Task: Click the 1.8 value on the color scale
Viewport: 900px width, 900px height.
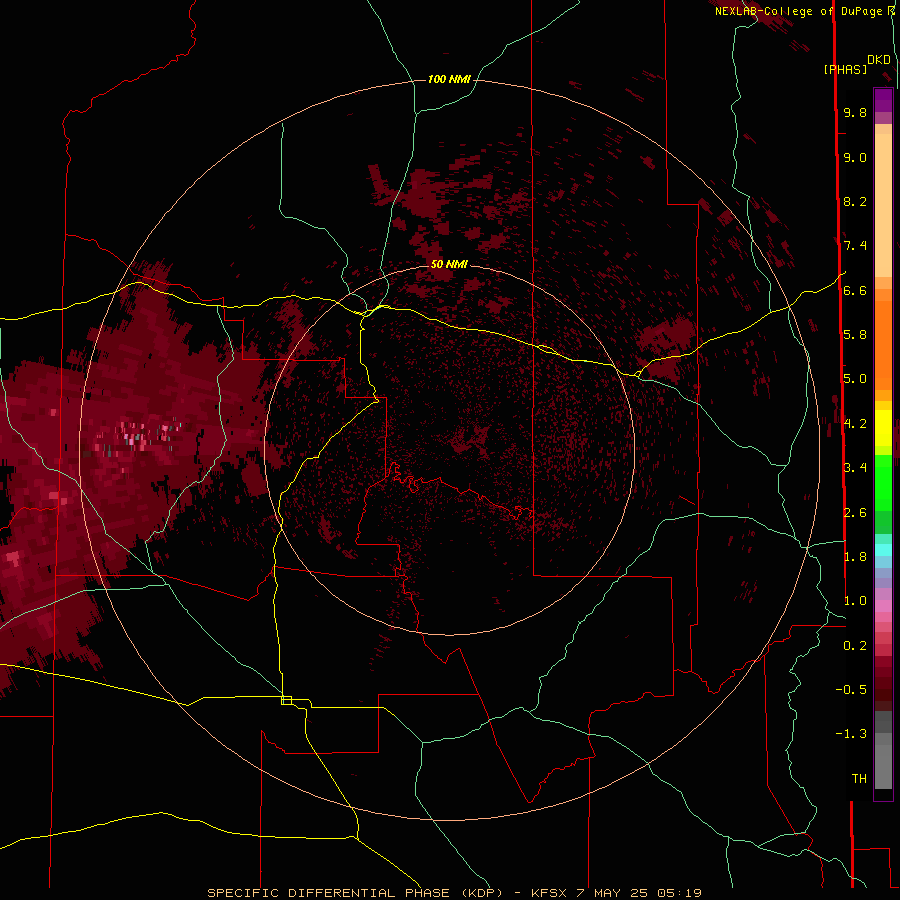Action: pyautogui.click(x=855, y=557)
